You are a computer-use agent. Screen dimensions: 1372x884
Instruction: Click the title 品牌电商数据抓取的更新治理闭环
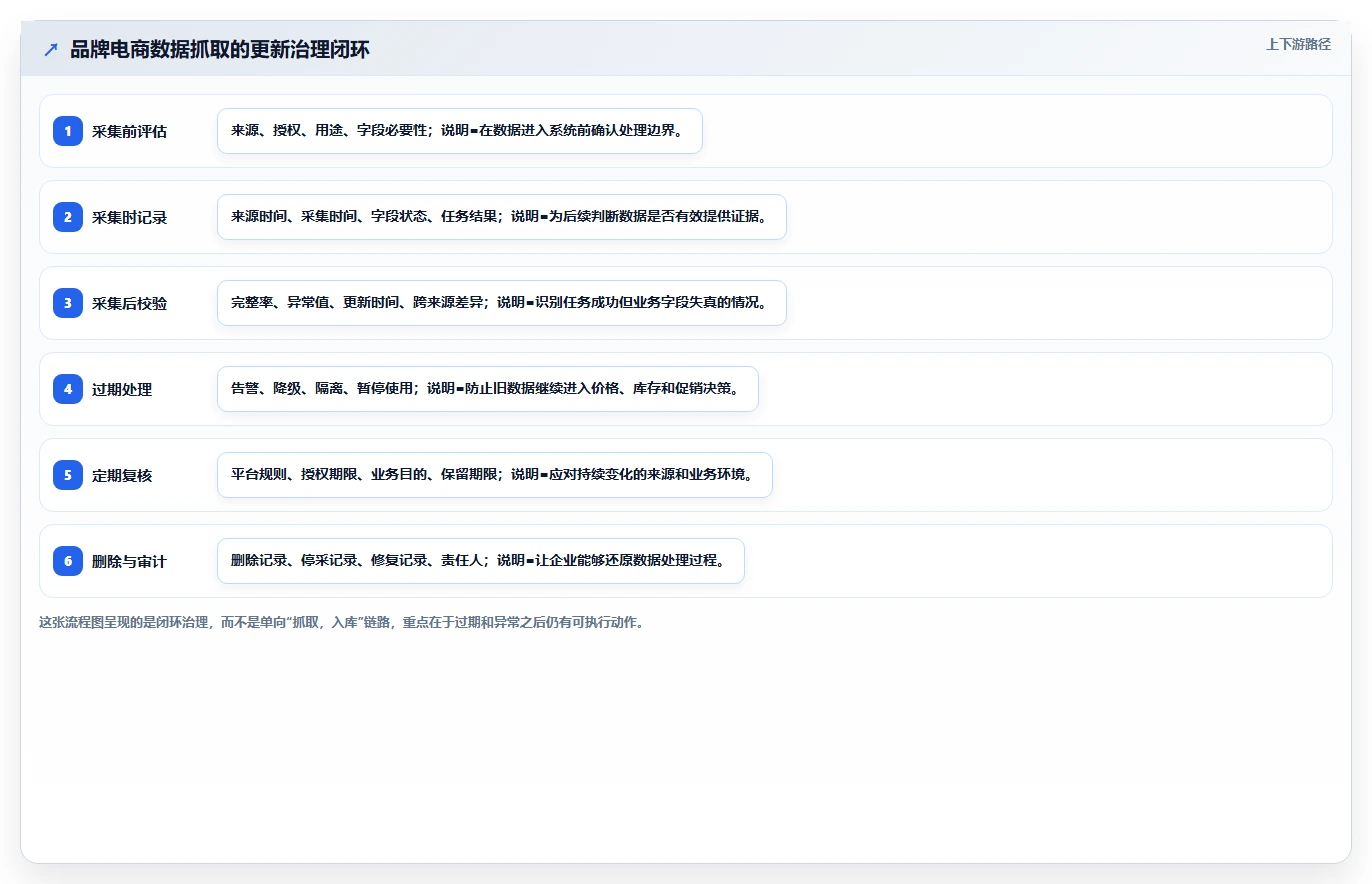[220, 50]
